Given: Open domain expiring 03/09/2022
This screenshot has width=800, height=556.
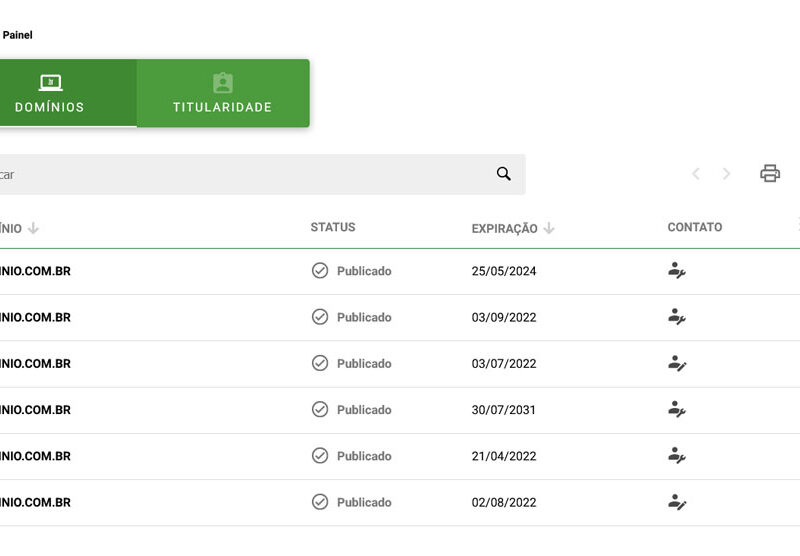Looking at the screenshot, I should [x=35, y=317].
